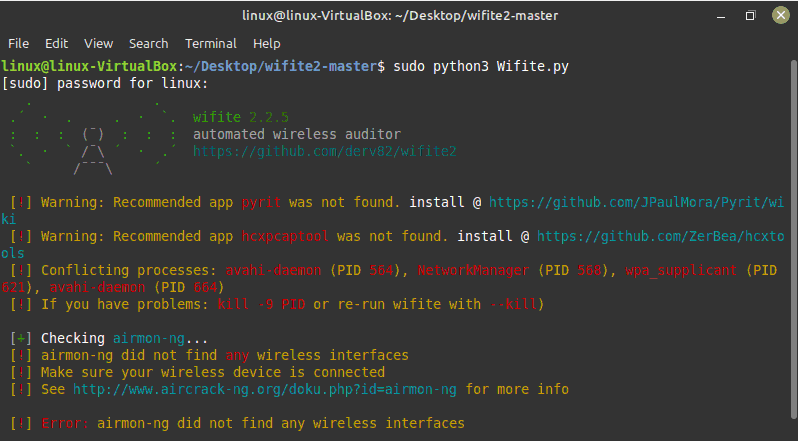This screenshot has width=798, height=441.
Task: Open the Help menu
Action: click(267, 44)
